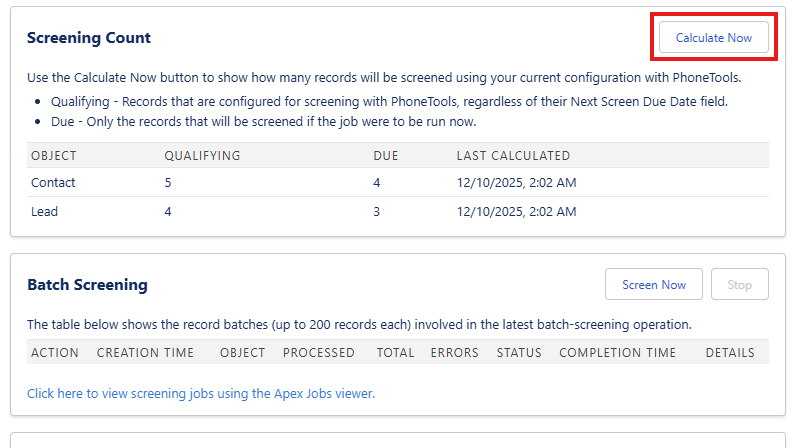Select the Lead object row label
The height and width of the screenshot is (448, 797).
pos(45,212)
